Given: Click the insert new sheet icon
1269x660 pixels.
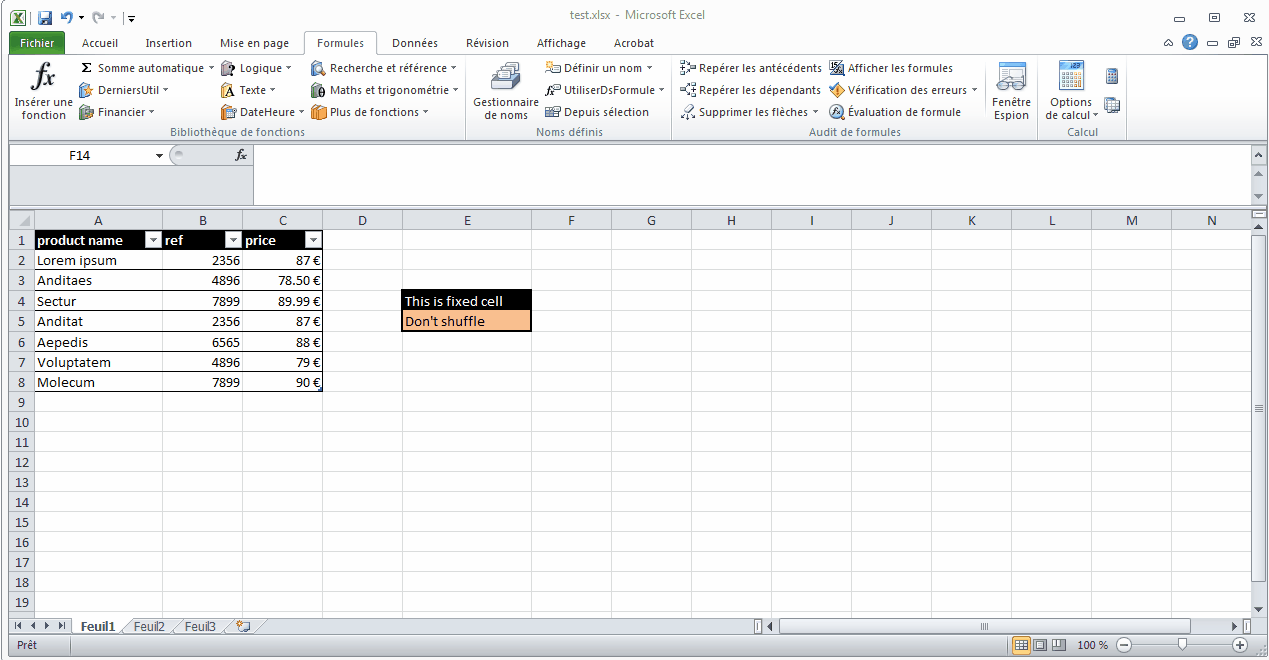Looking at the screenshot, I should click(x=241, y=626).
